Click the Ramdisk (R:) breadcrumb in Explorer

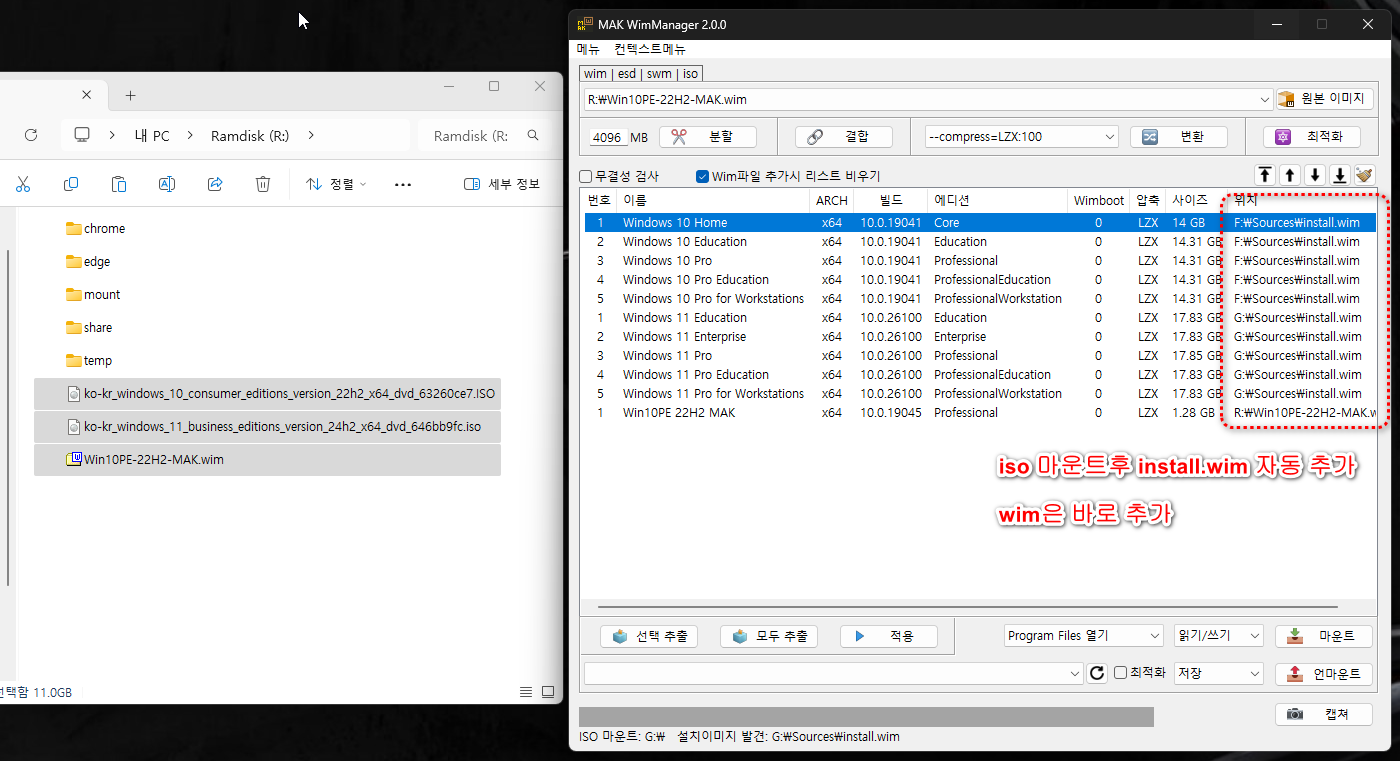(x=250, y=135)
